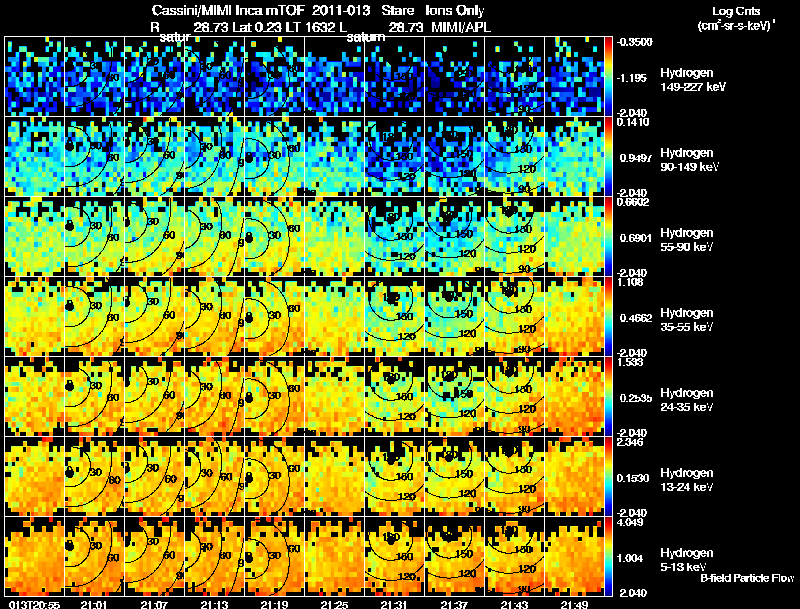Click the color bar beside Hydrogen 55-90 keV

(x=608, y=237)
